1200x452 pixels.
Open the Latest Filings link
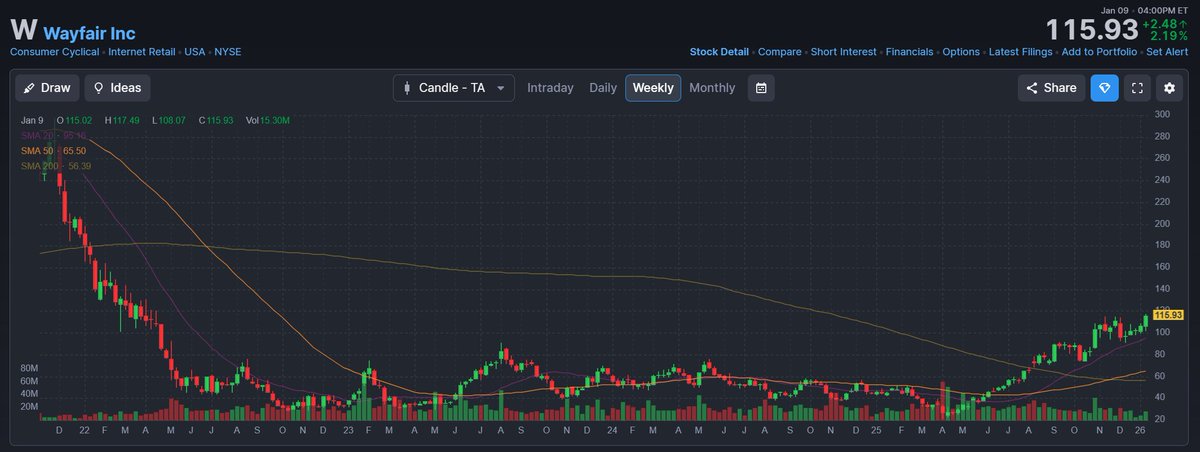click(x=1021, y=52)
